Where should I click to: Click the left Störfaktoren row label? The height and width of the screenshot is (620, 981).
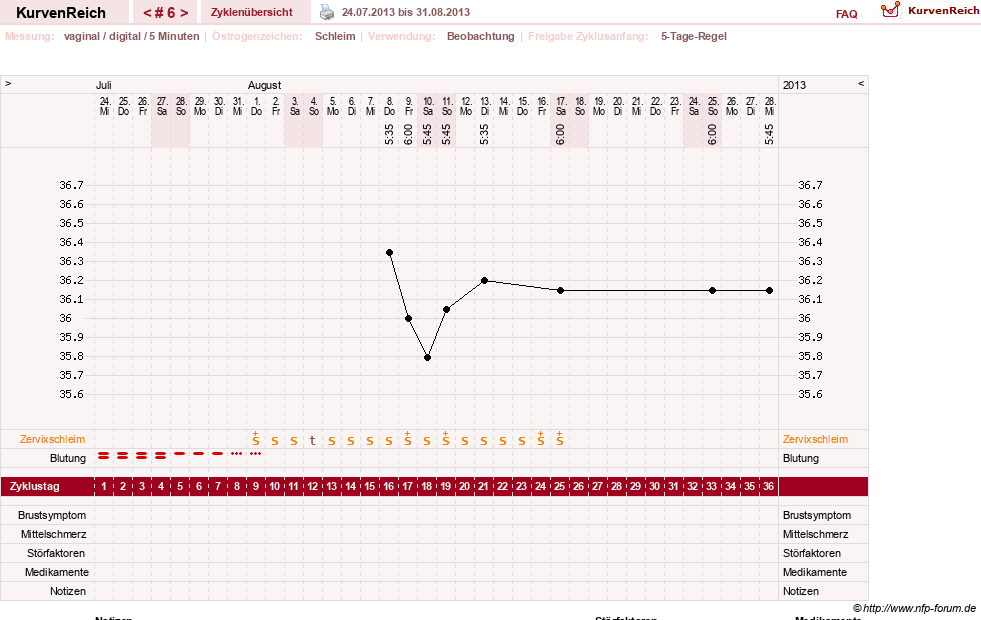58,553
